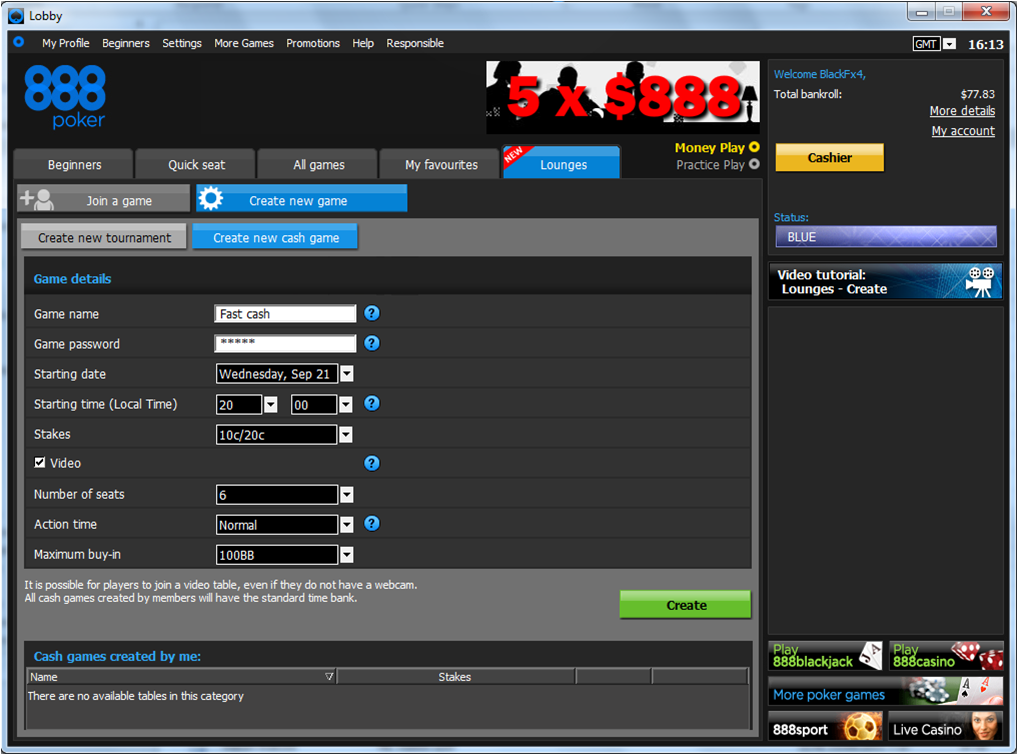Open the Cashier
Screen dimensions: 1018x755
[830, 158]
